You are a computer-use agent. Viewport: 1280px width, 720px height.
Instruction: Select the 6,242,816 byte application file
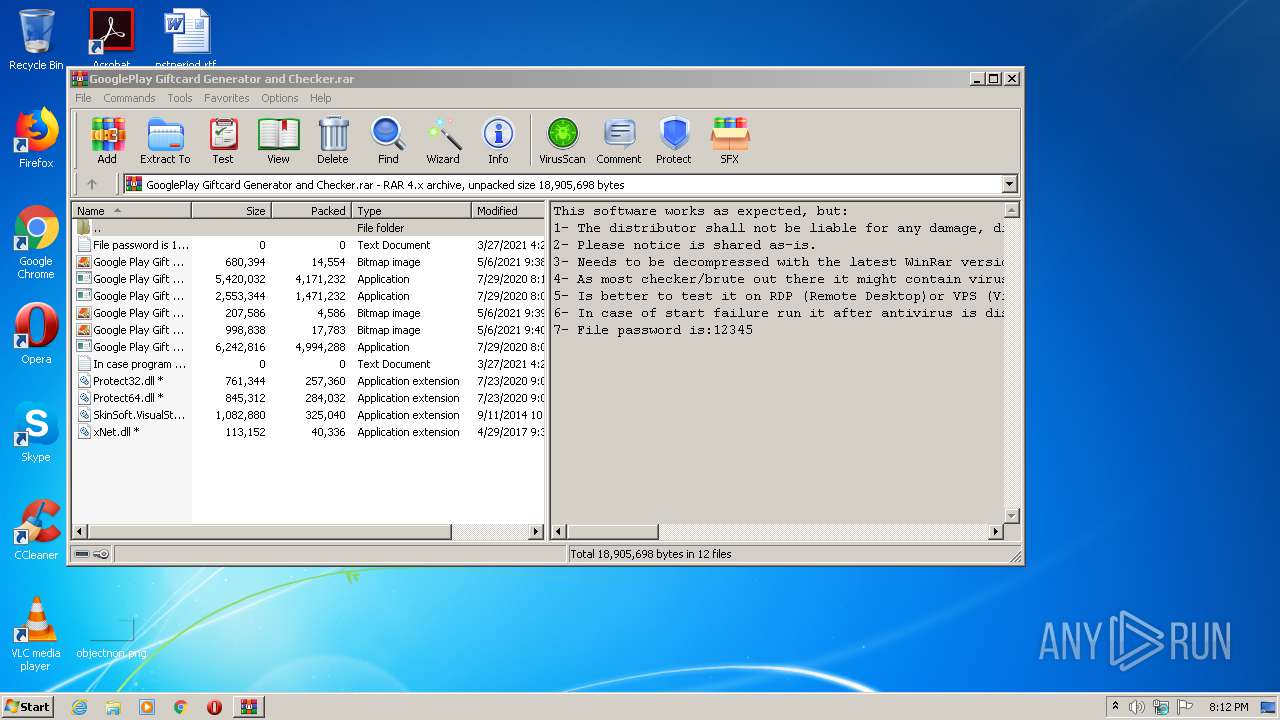tap(308, 347)
